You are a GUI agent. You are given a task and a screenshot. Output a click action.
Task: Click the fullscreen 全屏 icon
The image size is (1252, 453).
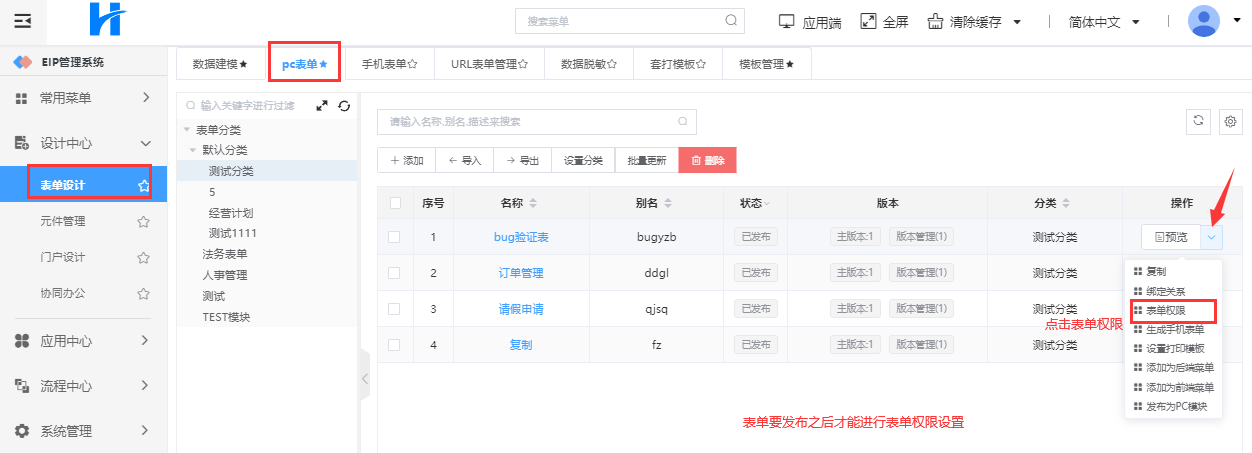pos(868,21)
